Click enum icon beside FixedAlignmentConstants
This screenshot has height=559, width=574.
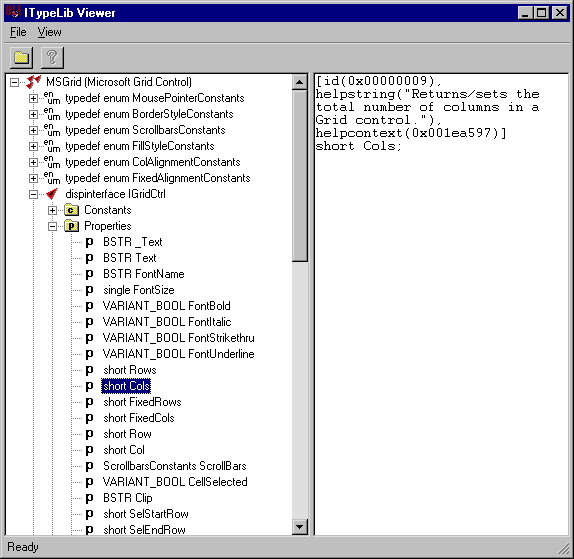click(52, 178)
